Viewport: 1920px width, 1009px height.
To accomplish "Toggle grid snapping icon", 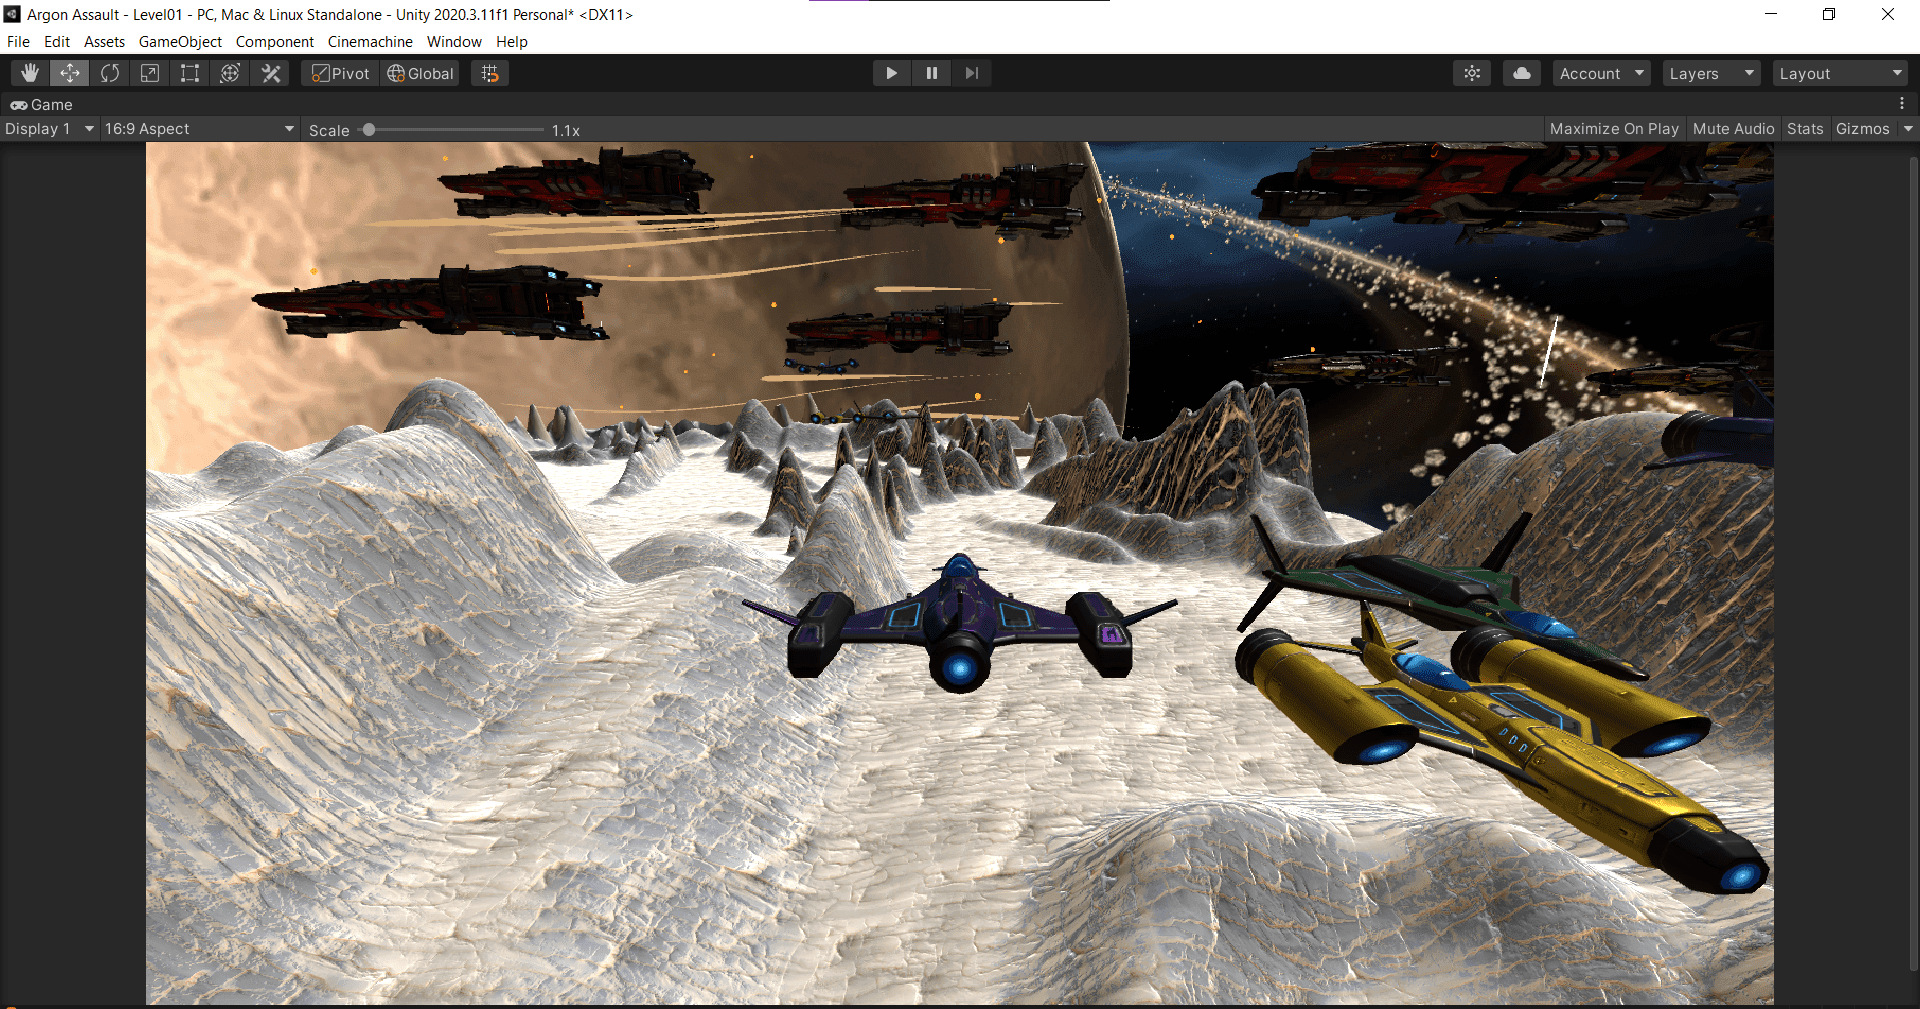I will [x=490, y=73].
